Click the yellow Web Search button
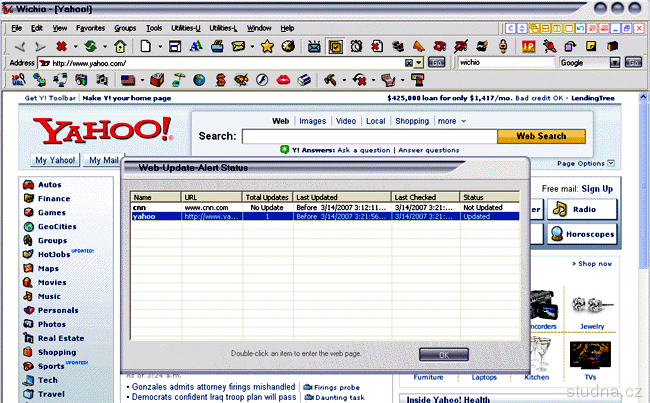The height and width of the screenshot is (403, 650). [x=540, y=136]
